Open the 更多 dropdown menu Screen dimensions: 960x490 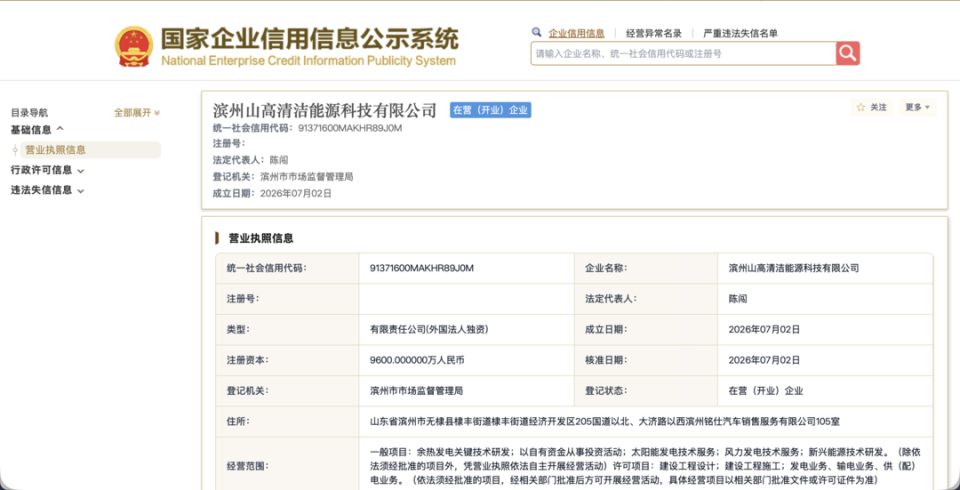click(x=917, y=107)
